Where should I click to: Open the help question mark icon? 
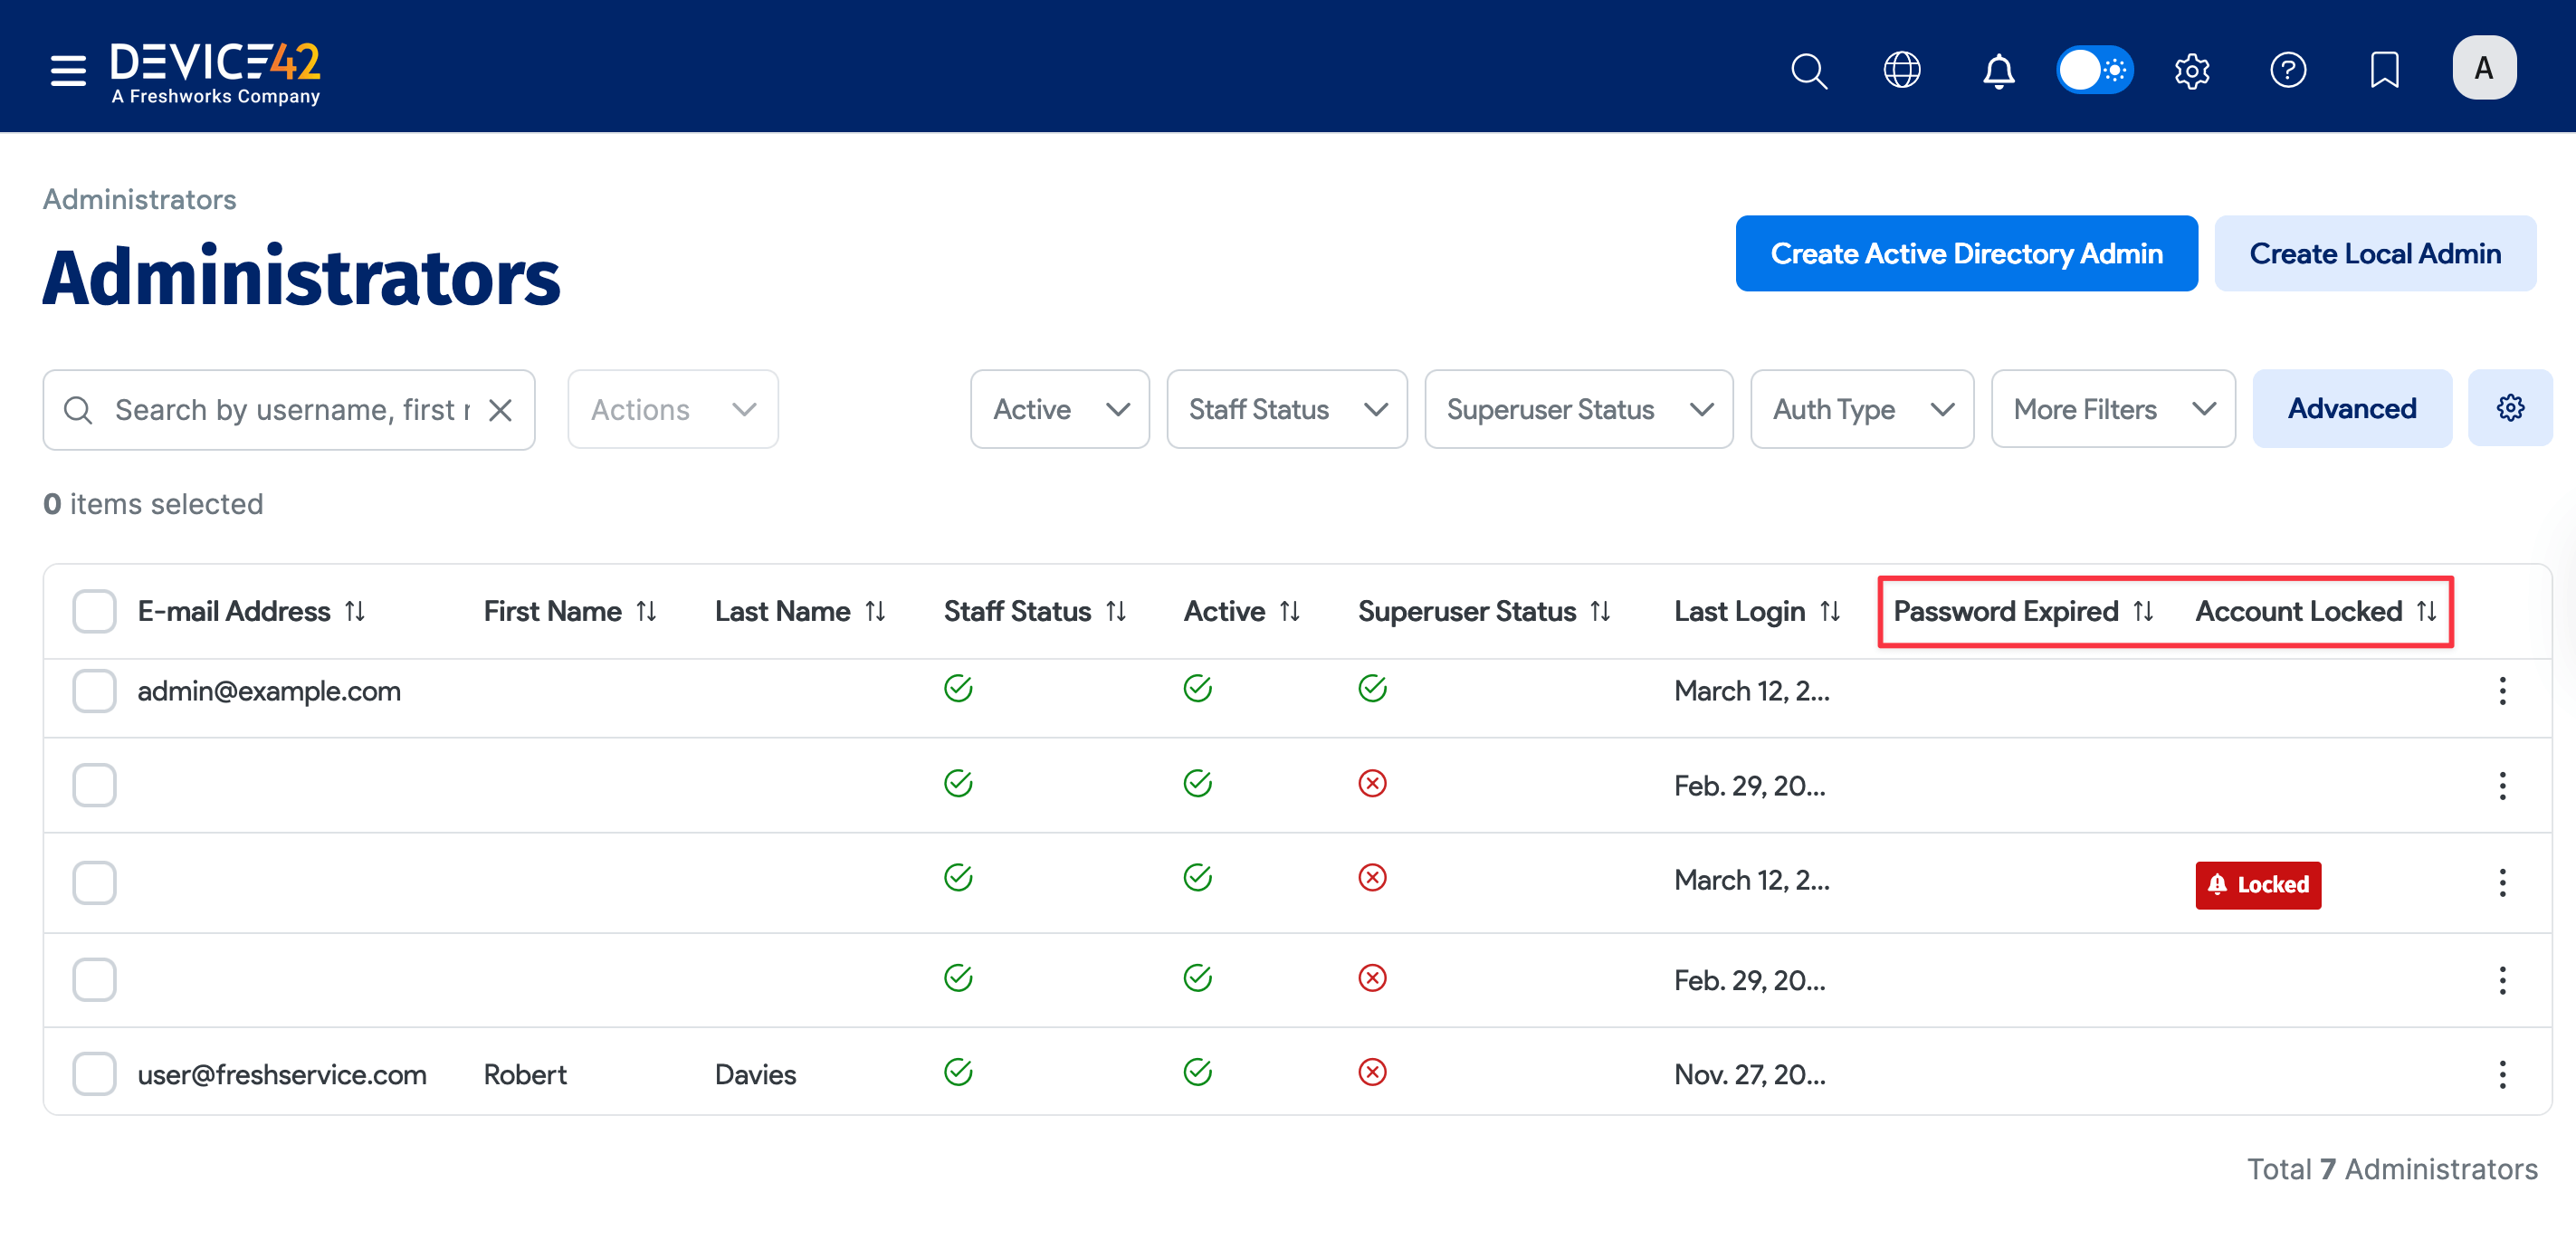pyautogui.click(x=2288, y=70)
